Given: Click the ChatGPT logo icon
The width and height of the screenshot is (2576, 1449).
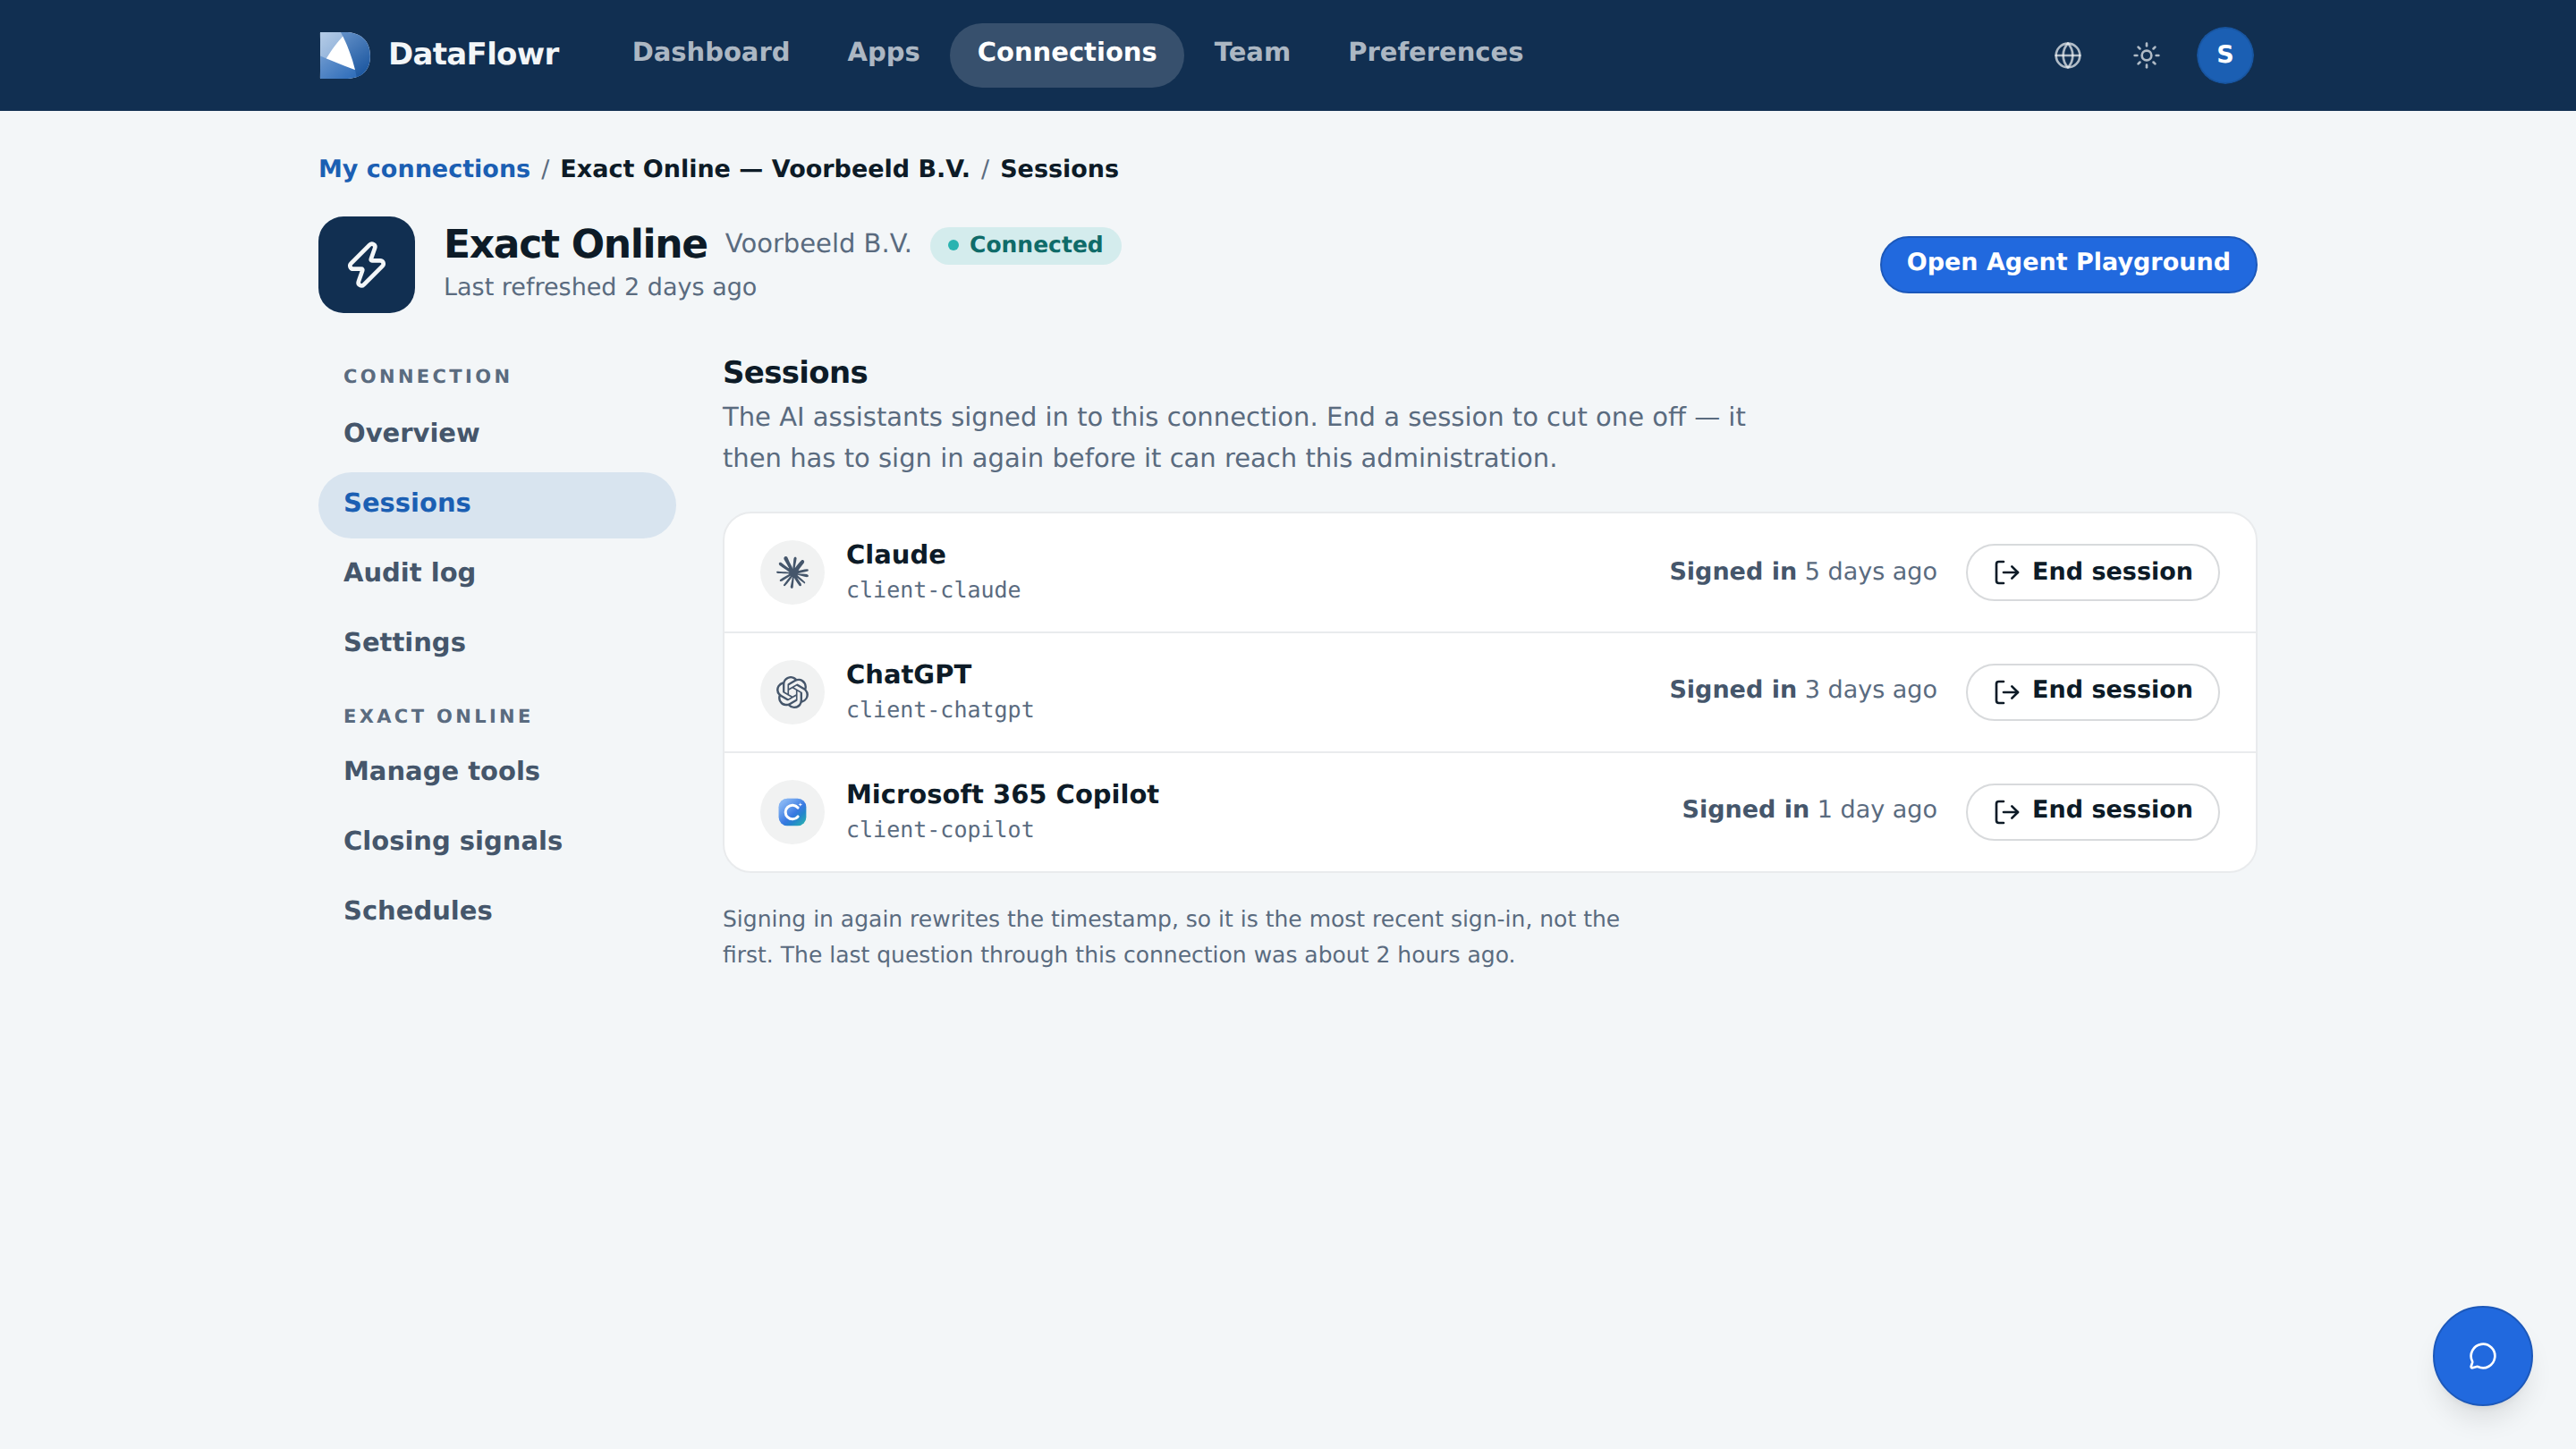Looking at the screenshot, I should 792,692.
